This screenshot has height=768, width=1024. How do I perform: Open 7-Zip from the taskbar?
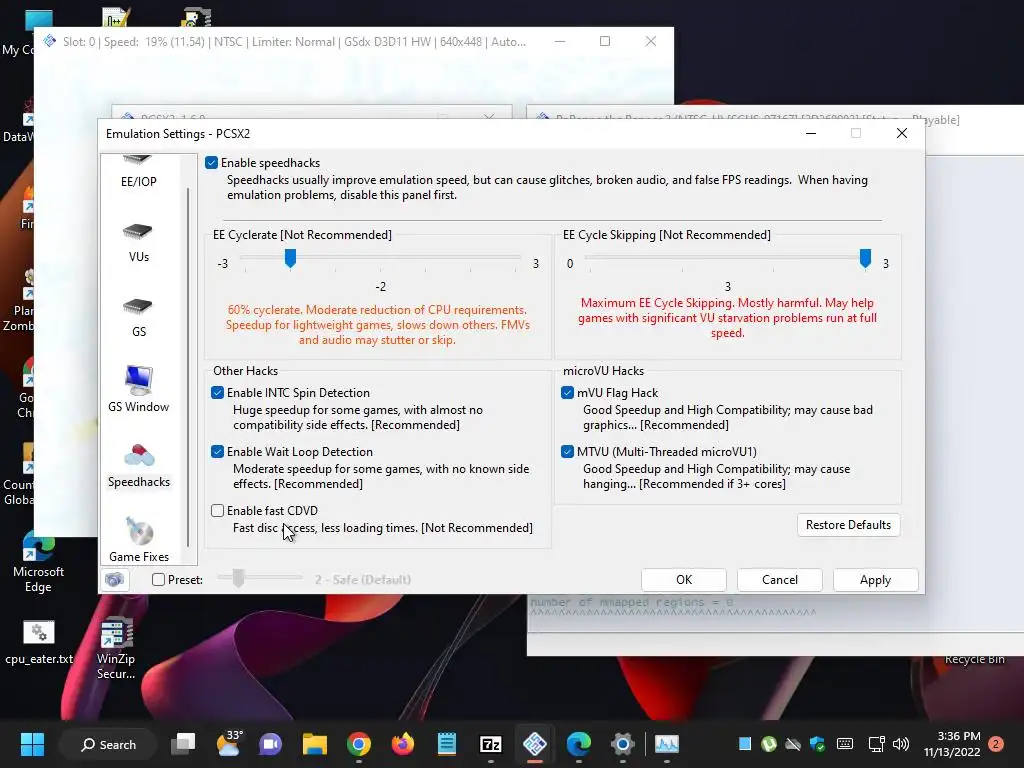pos(490,744)
